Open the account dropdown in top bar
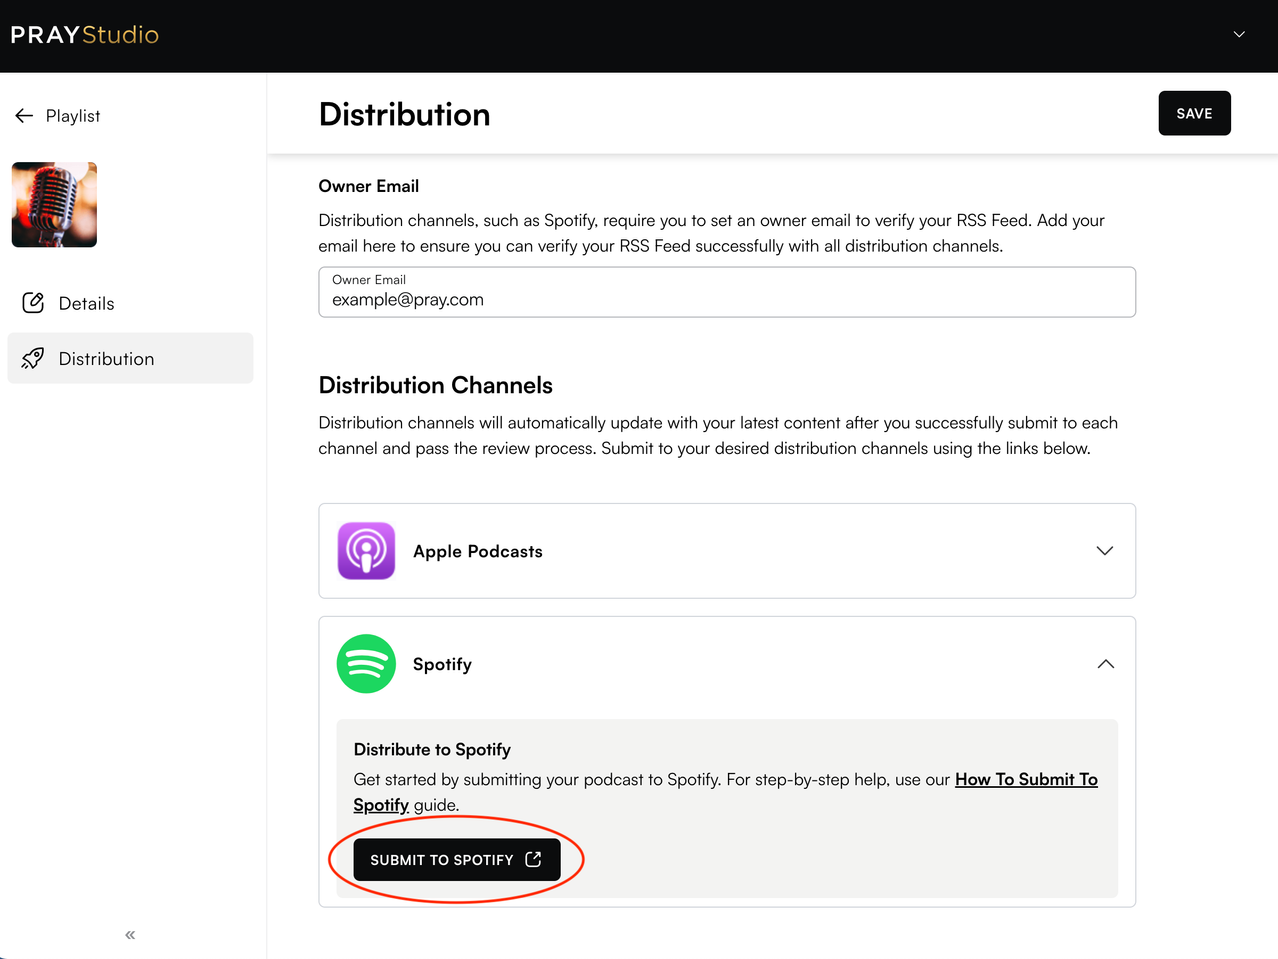The width and height of the screenshot is (1278, 959). click(x=1239, y=34)
